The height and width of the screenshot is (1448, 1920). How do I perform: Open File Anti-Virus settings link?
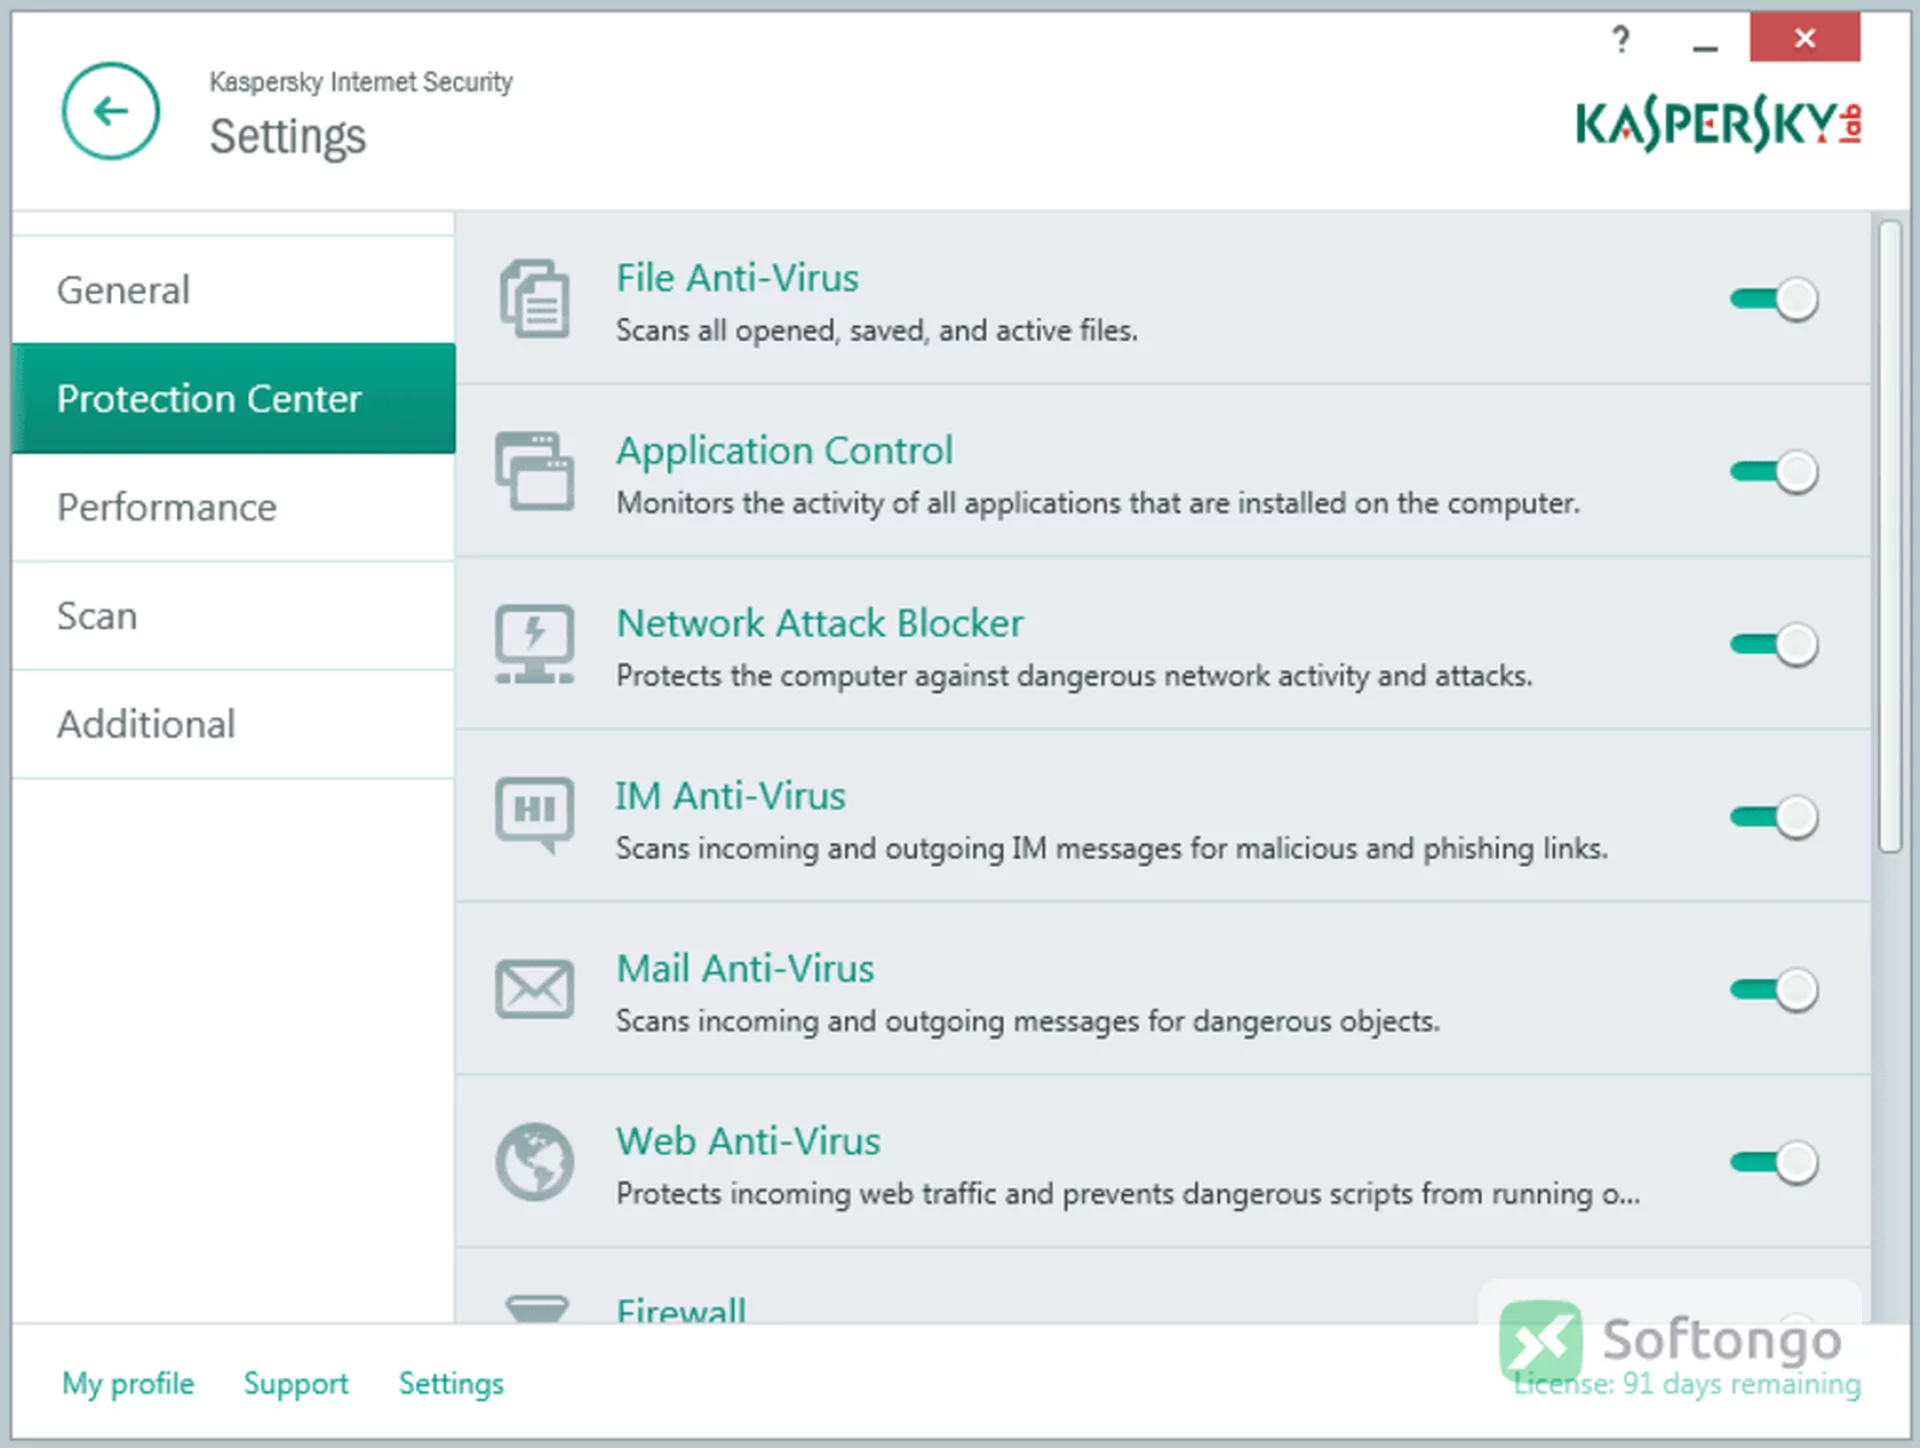pos(737,278)
